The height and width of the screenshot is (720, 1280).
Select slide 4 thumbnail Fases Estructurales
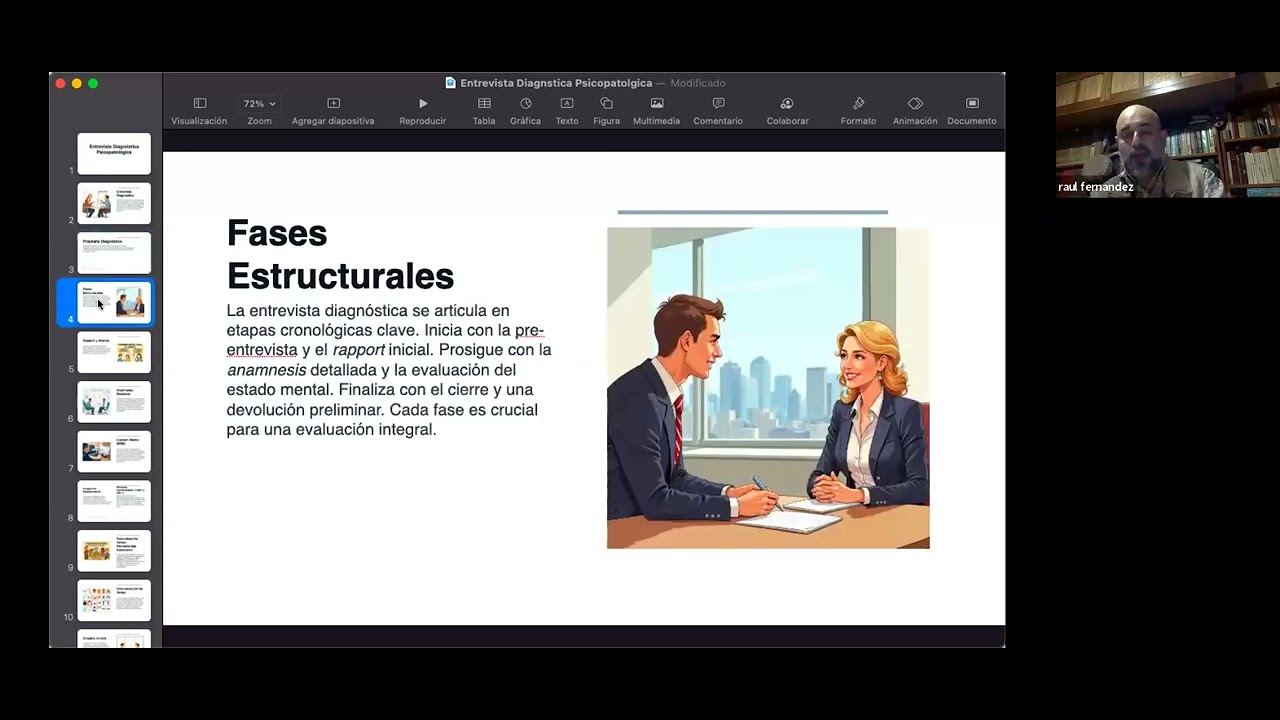[114, 303]
